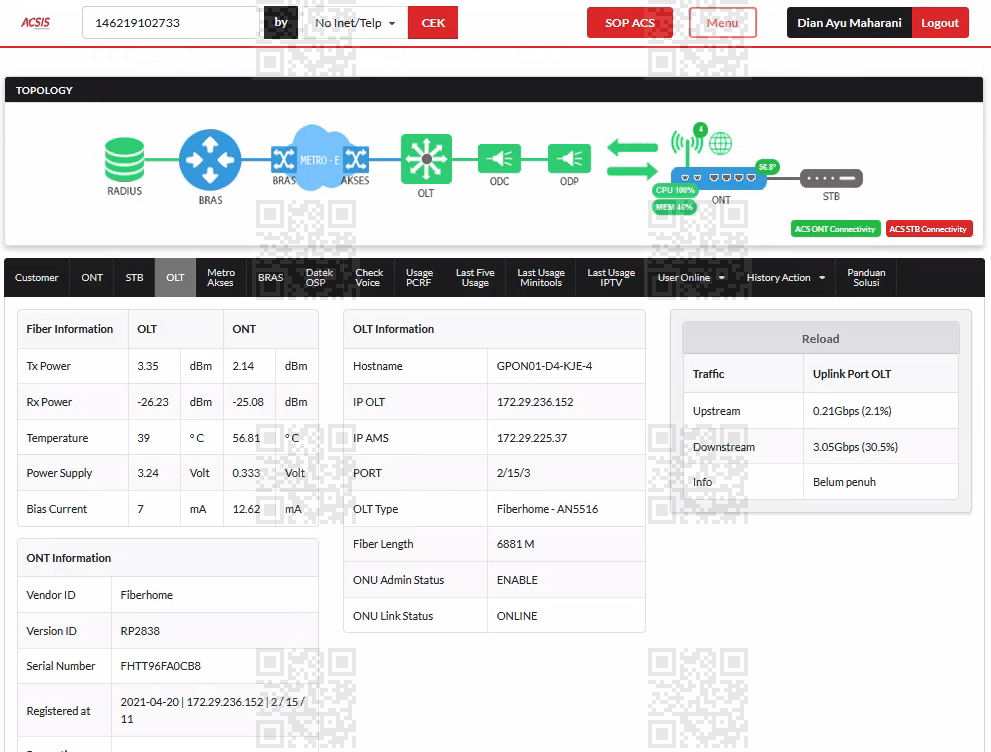Screen dimensions: 991x752
Task: Click the CPU 100% badge
Action: click(675, 190)
